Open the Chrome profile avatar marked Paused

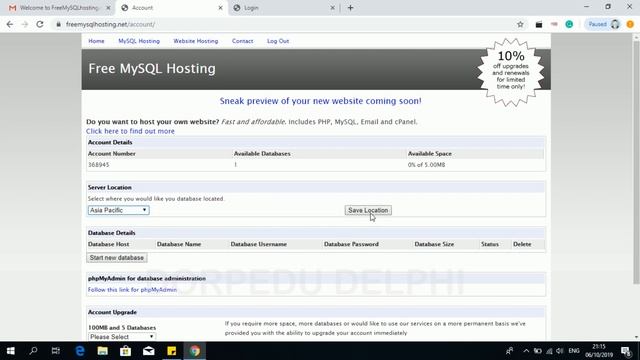(x=604, y=24)
